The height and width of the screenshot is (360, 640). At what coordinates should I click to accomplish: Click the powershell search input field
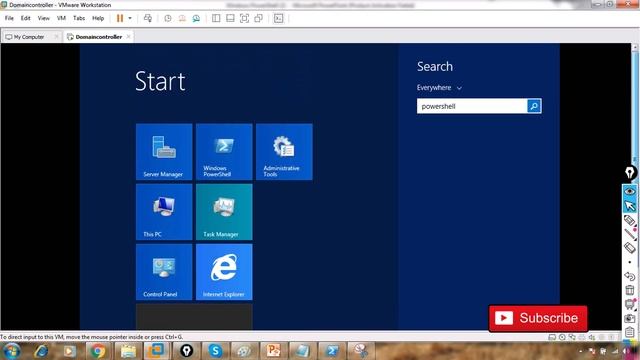click(472, 106)
